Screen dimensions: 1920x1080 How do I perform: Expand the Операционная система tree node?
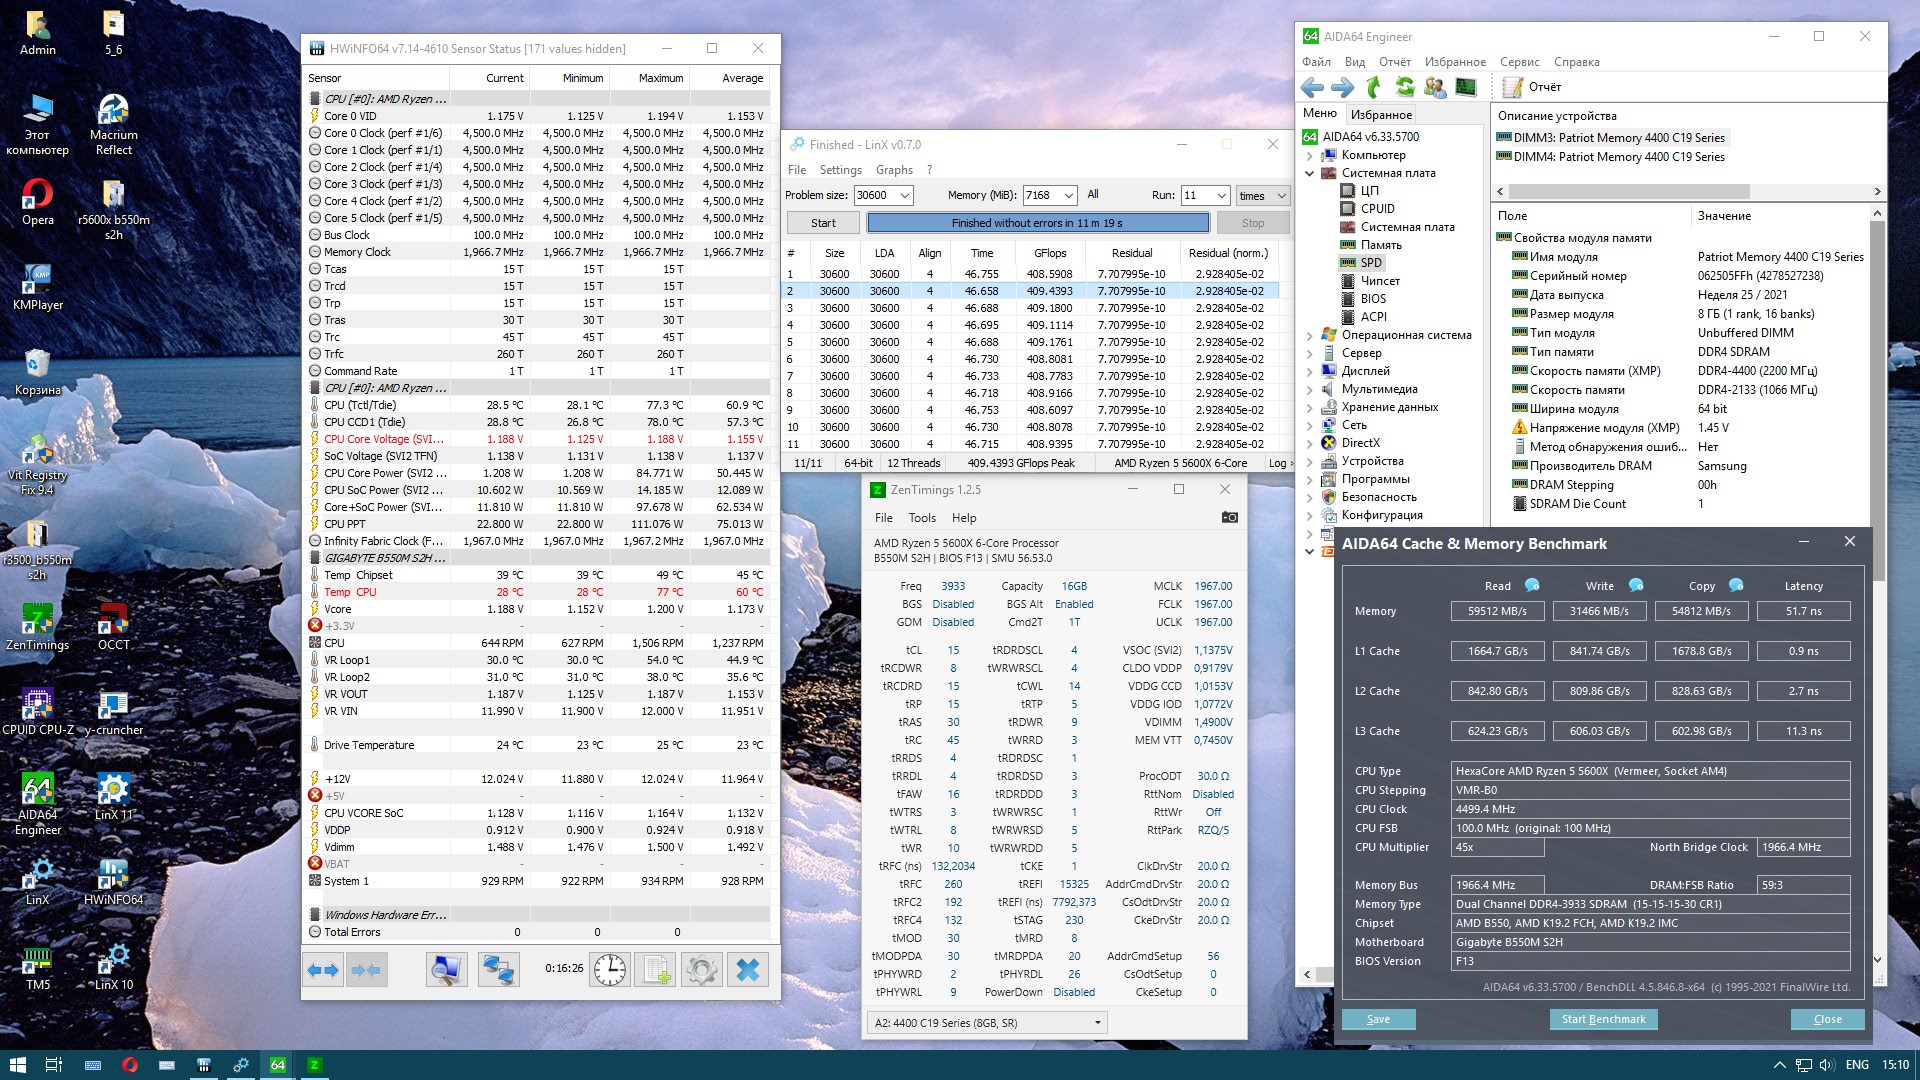[x=1309, y=335]
